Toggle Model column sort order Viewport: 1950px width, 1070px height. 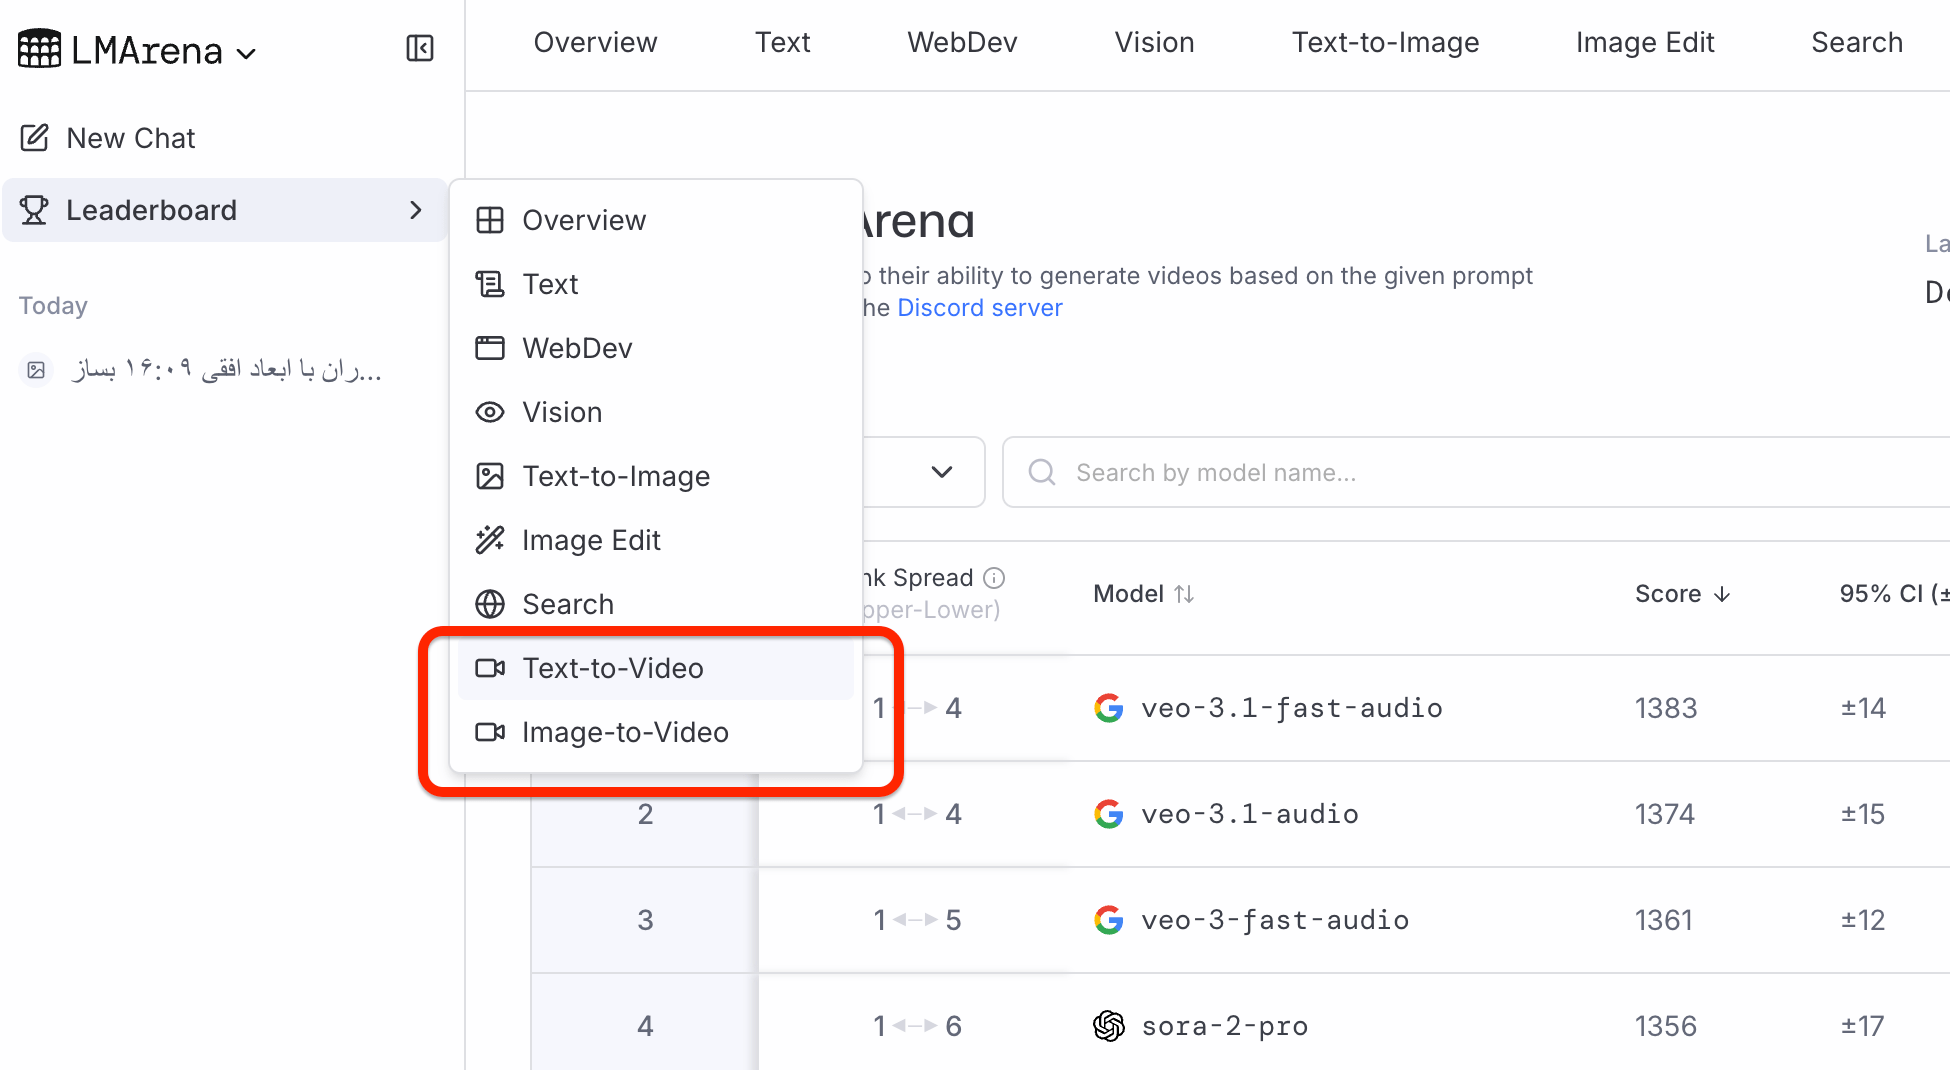(x=1184, y=594)
